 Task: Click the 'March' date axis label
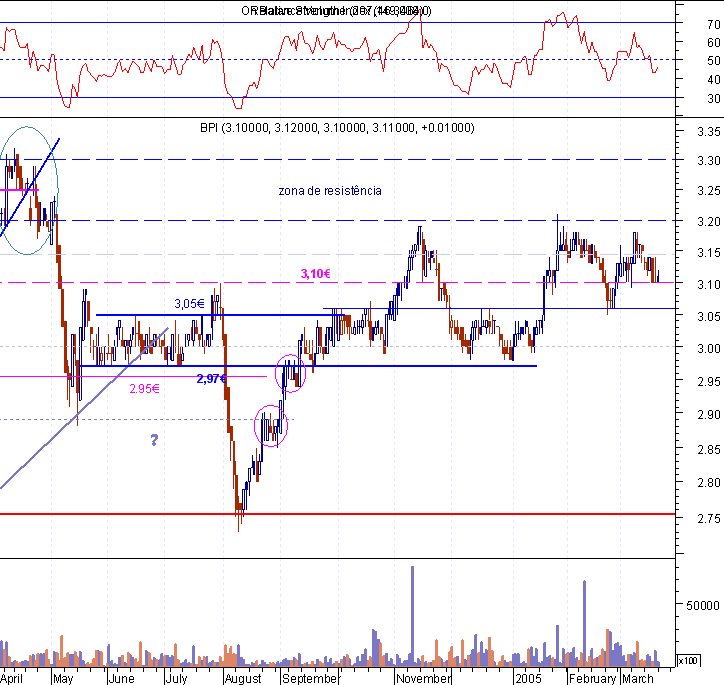638,678
